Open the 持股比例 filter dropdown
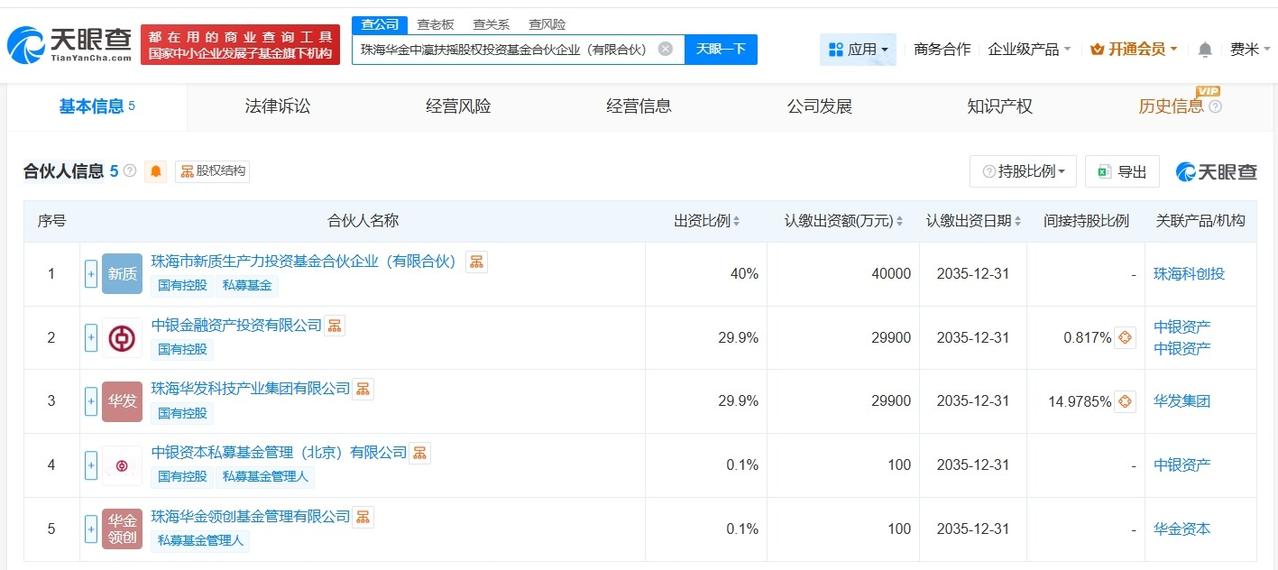Screen dimensions: 1278x570 click(x=1023, y=171)
